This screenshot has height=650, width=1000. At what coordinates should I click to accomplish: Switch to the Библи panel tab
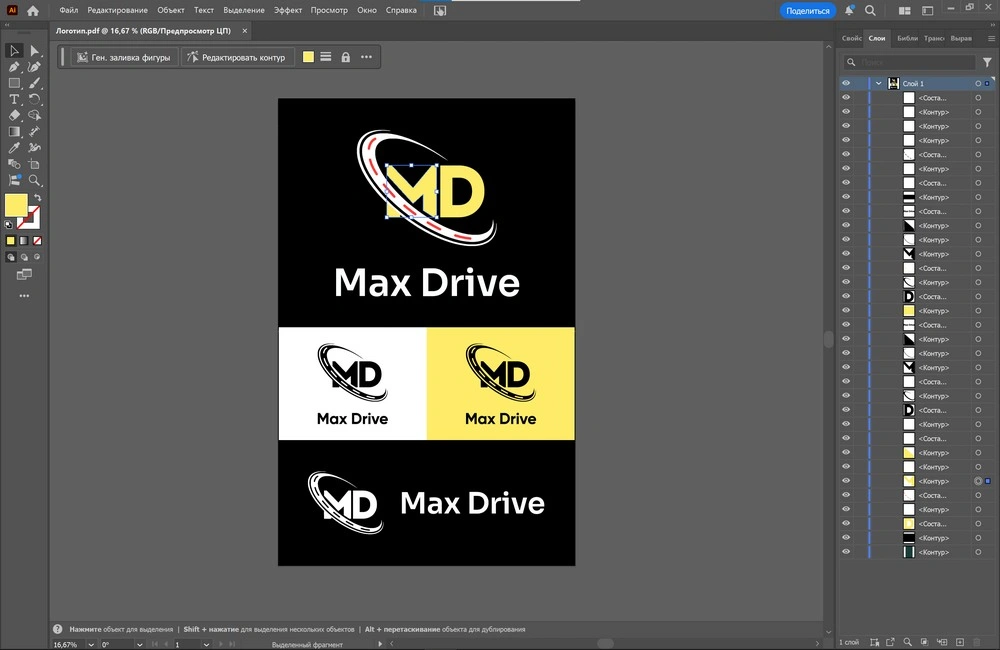coord(907,38)
